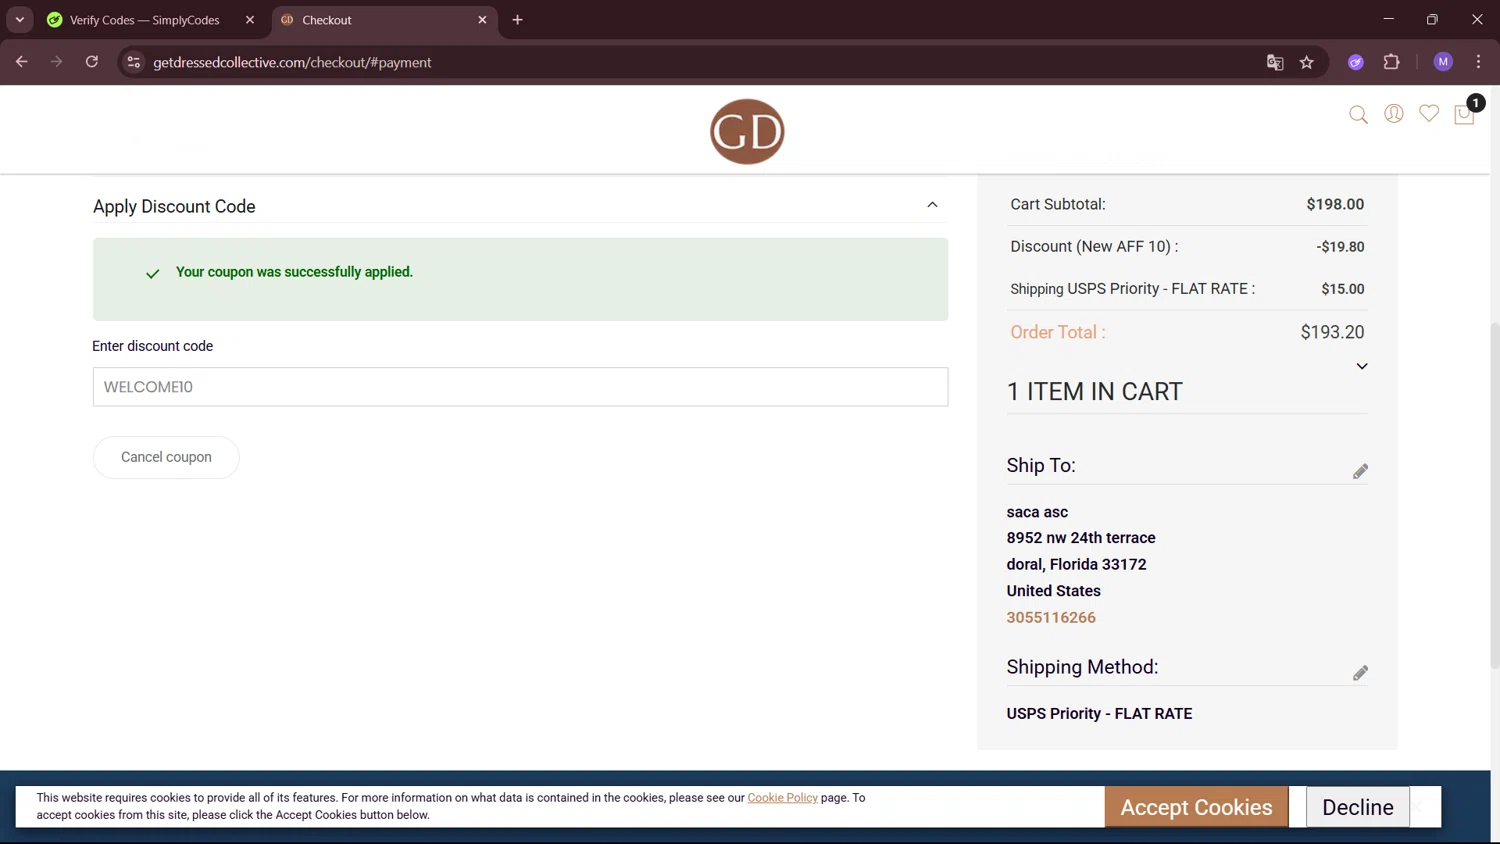Open the Chrome three-dot menu
Image resolution: width=1500 pixels, height=844 pixels.
pyautogui.click(x=1478, y=62)
